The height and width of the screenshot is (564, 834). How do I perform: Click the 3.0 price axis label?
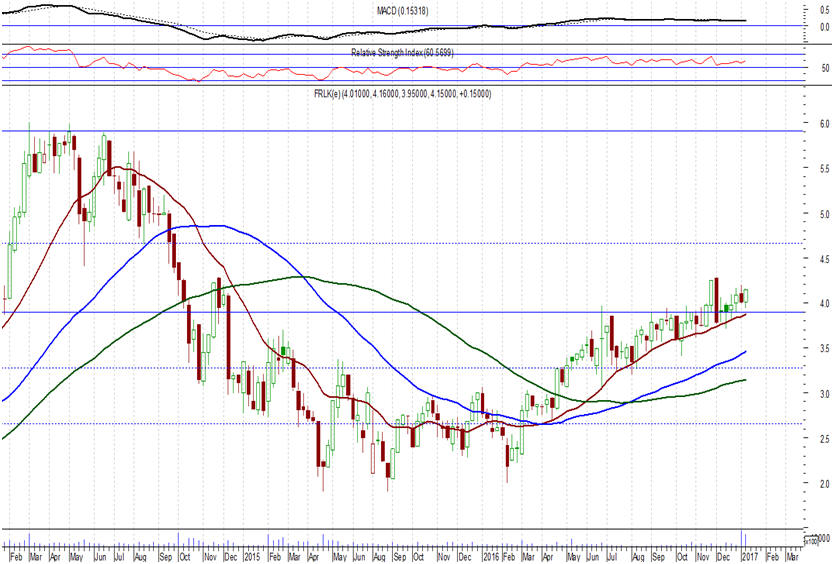[x=824, y=394]
